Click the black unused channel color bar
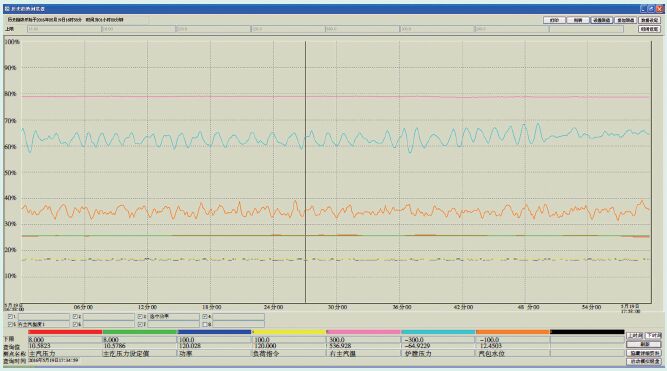Image resolution: width=667 pixels, height=371 pixels. tap(587, 332)
